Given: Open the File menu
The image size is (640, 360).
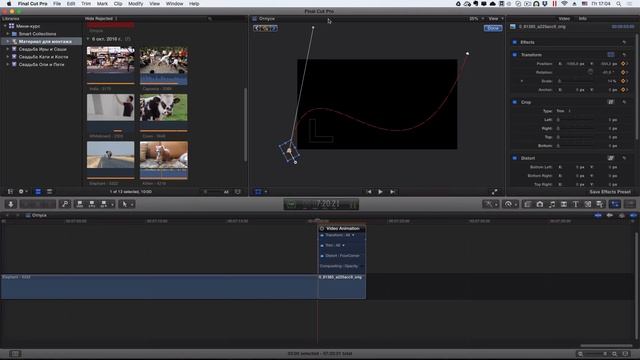Looking at the screenshot, I should click(x=57, y=4).
